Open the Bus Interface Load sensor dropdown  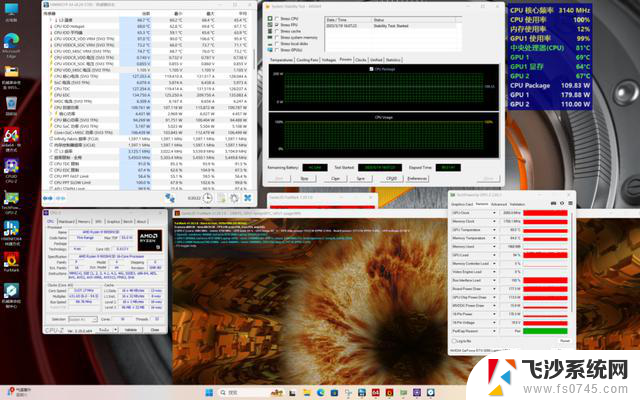[494, 280]
